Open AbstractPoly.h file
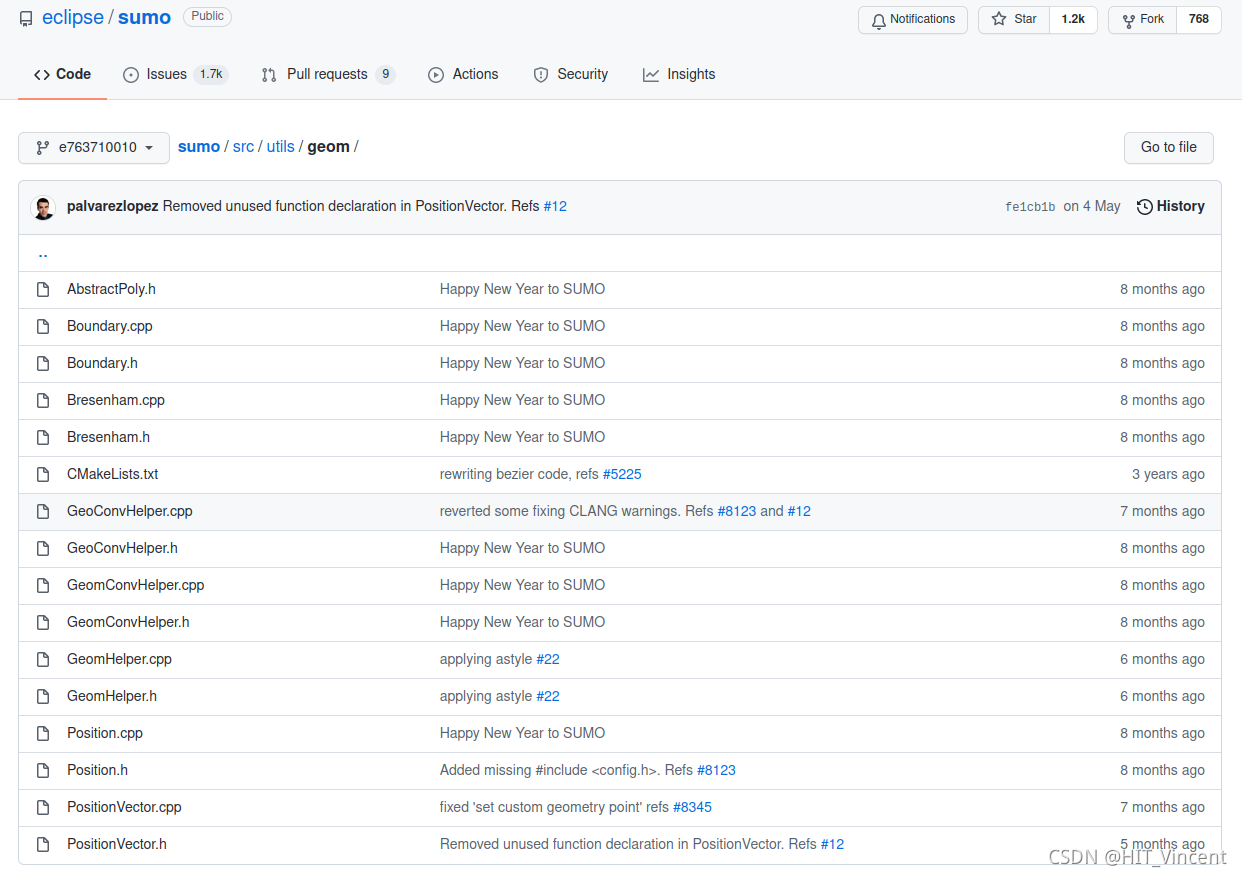 pyautogui.click(x=111, y=289)
